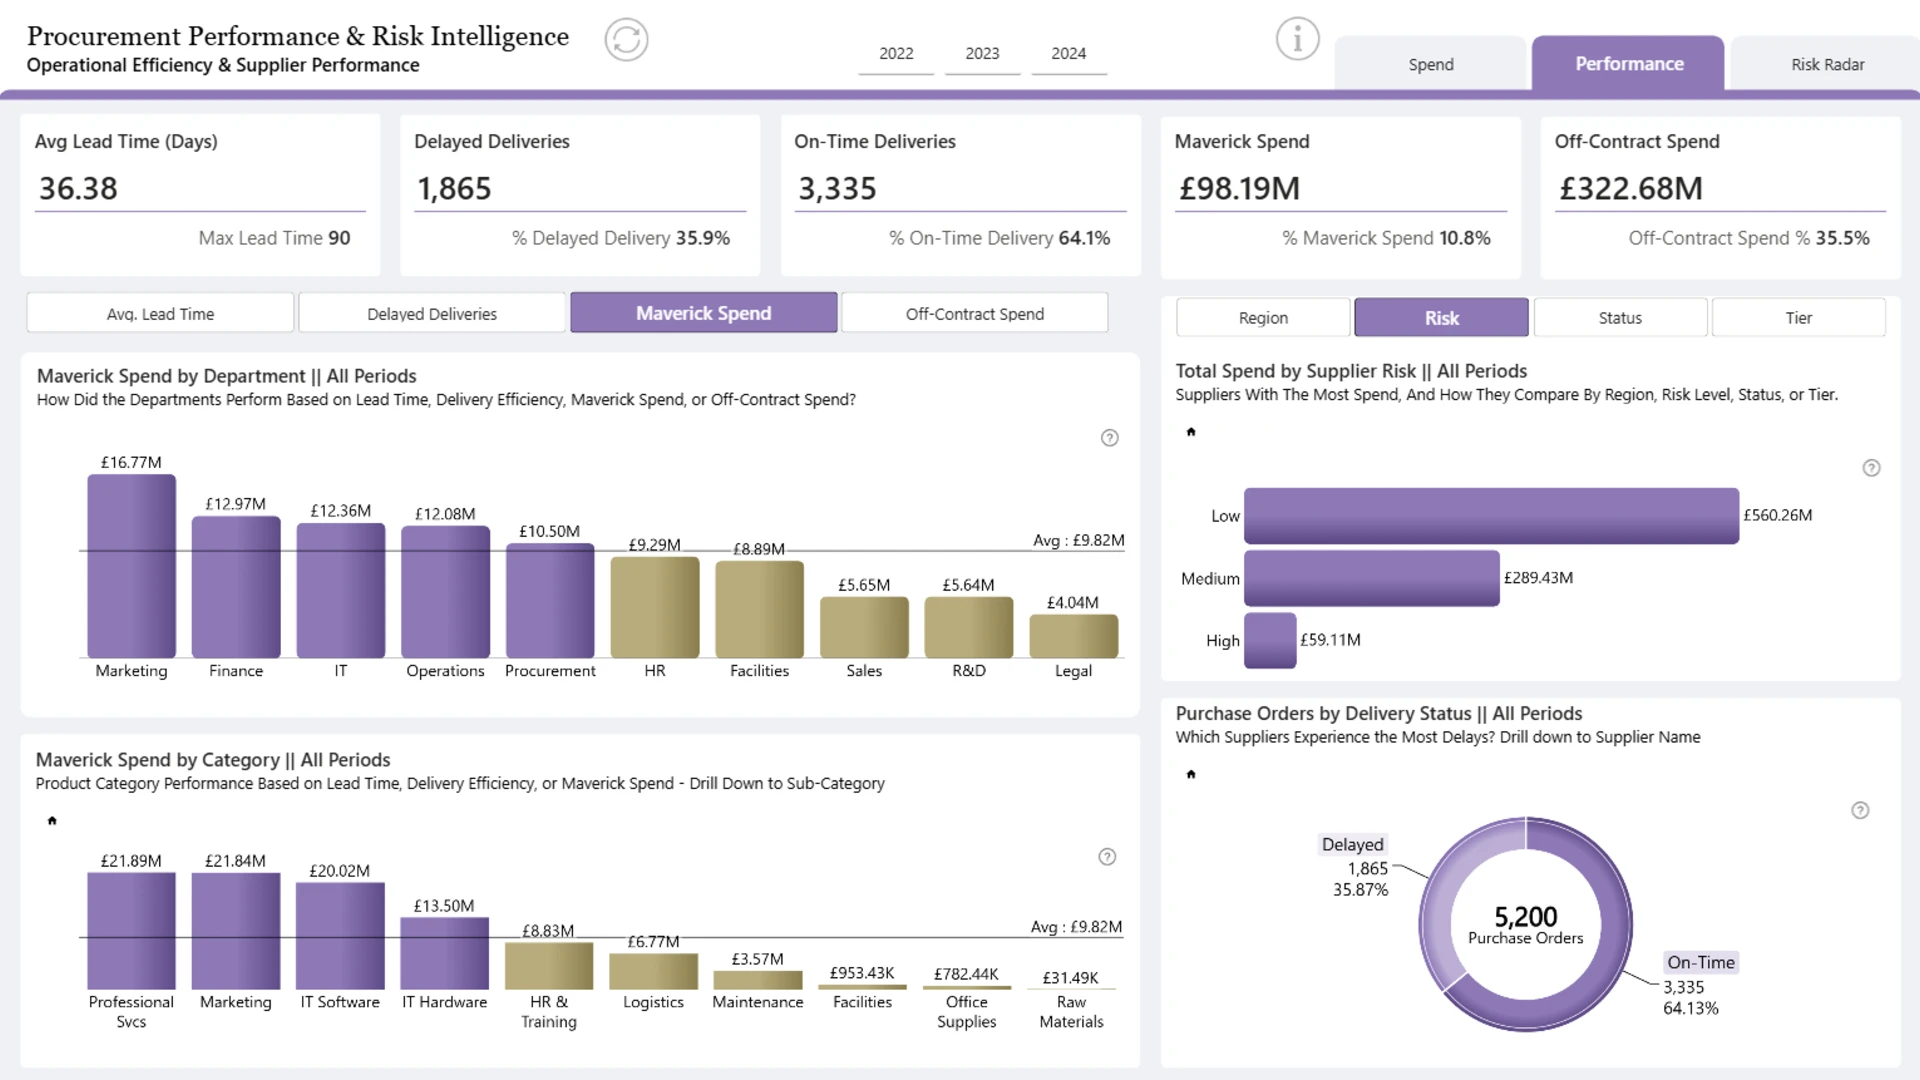Click the HR department bar
This screenshot has height=1080, width=1920.
tap(655, 607)
